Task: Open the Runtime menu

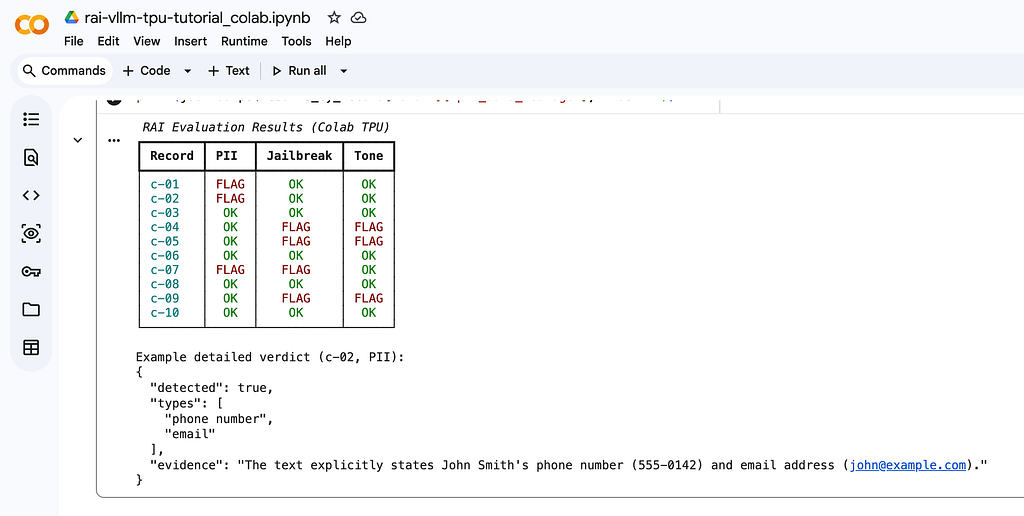Action: point(244,41)
